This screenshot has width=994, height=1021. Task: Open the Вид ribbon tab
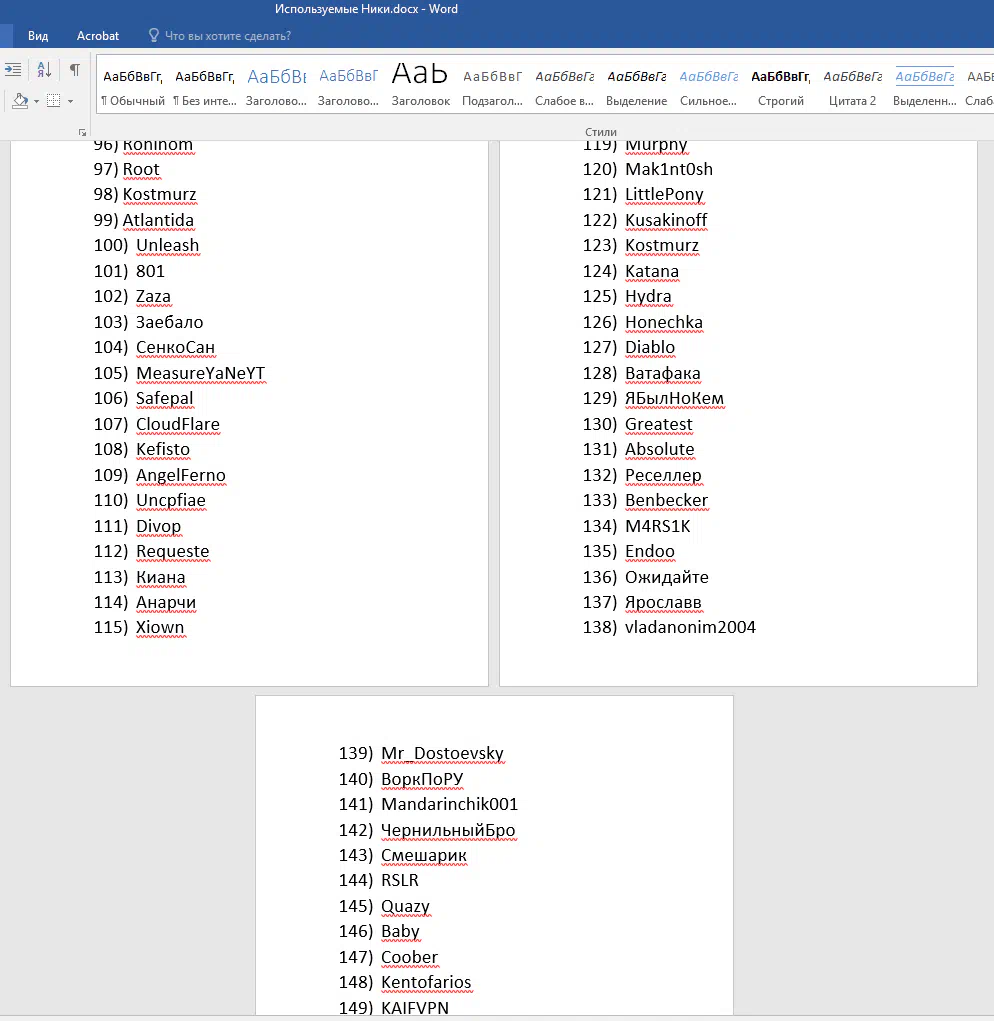(38, 36)
